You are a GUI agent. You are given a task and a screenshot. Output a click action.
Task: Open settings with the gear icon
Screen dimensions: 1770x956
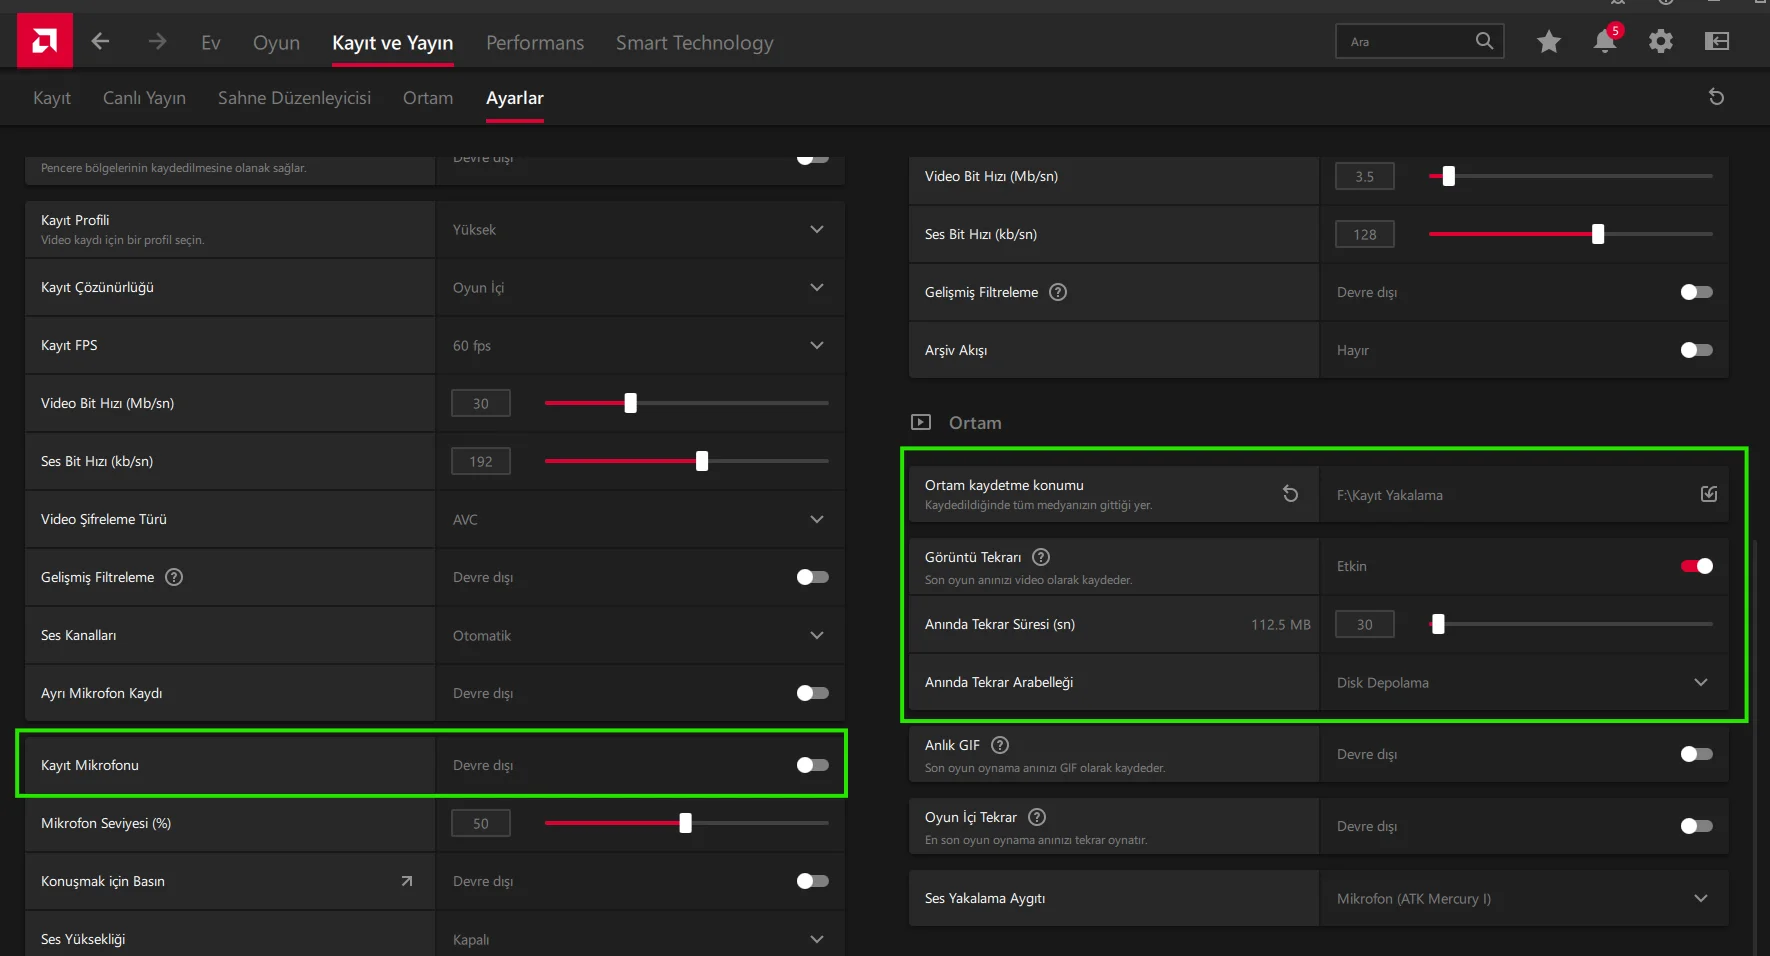(x=1660, y=42)
